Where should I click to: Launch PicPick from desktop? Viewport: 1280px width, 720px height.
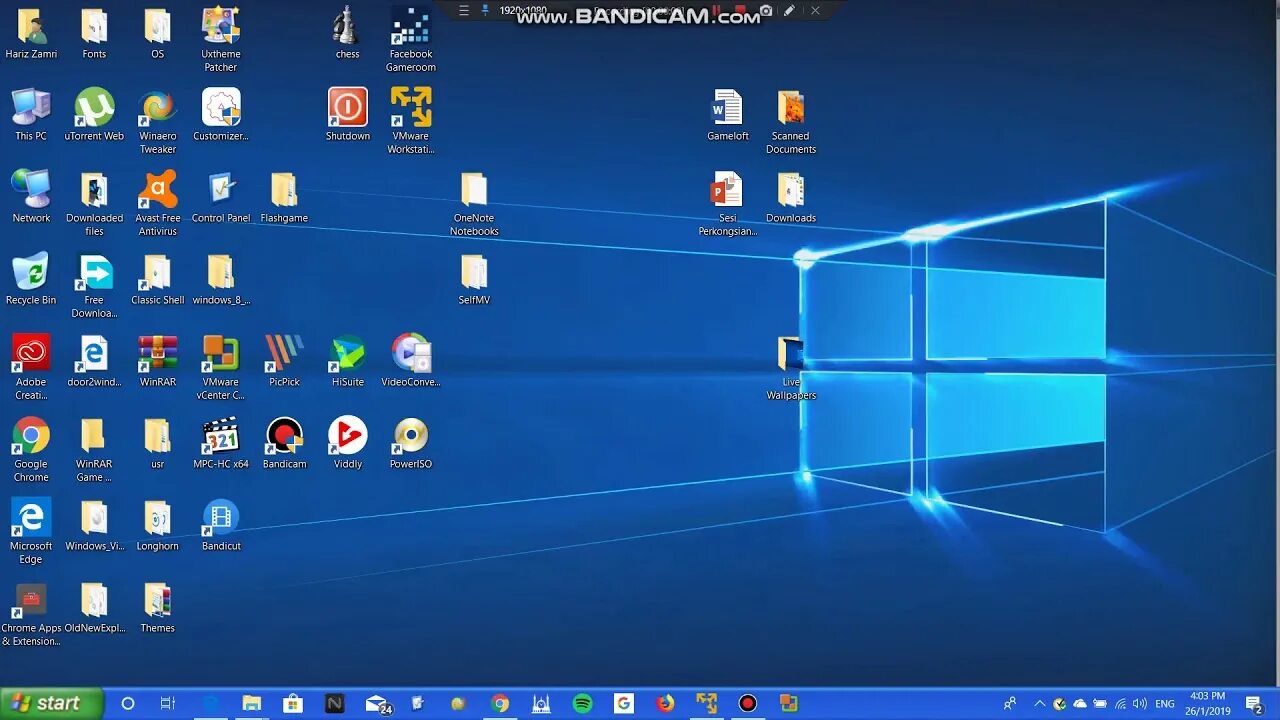coord(284,362)
